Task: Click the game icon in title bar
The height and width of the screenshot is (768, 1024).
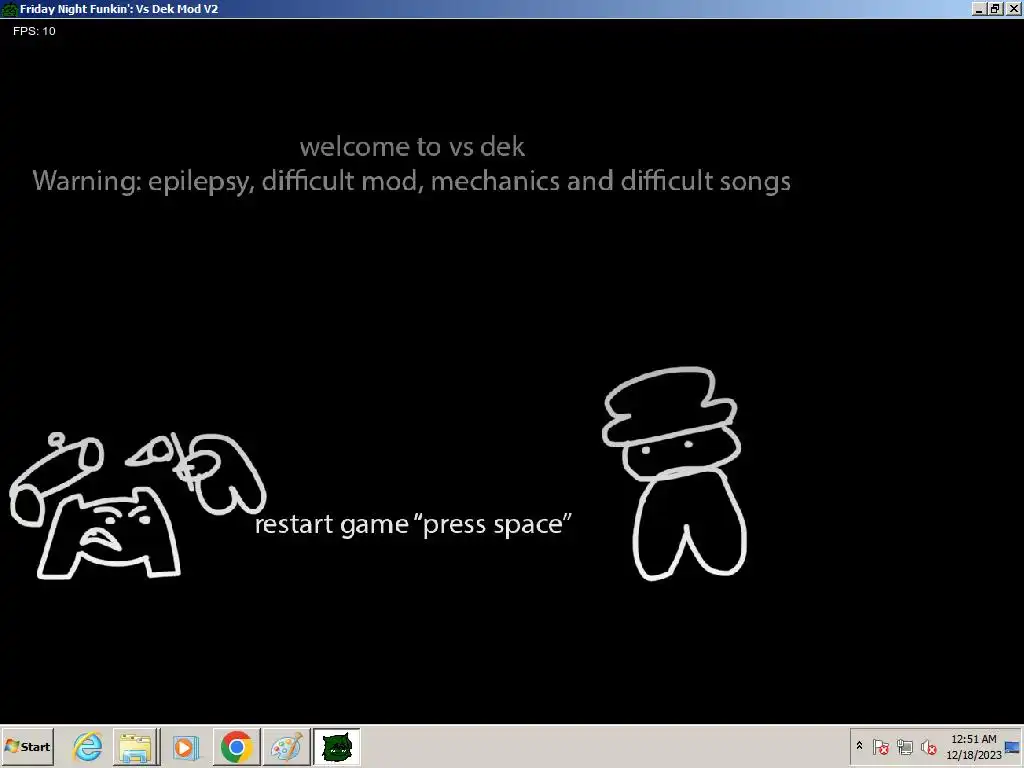Action: [9, 9]
